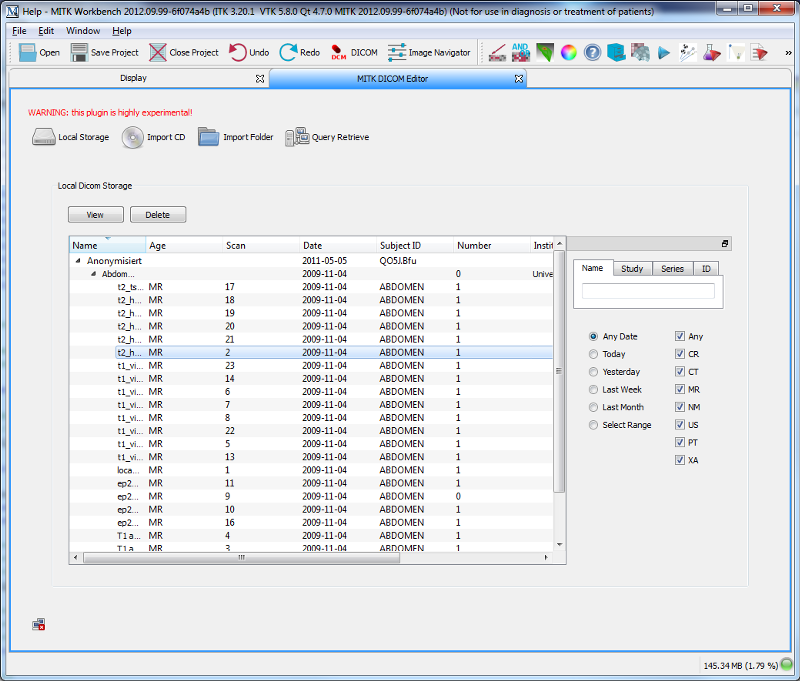Switch to the Study search tab
The height and width of the screenshot is (681, 800).
coord(632,268)
